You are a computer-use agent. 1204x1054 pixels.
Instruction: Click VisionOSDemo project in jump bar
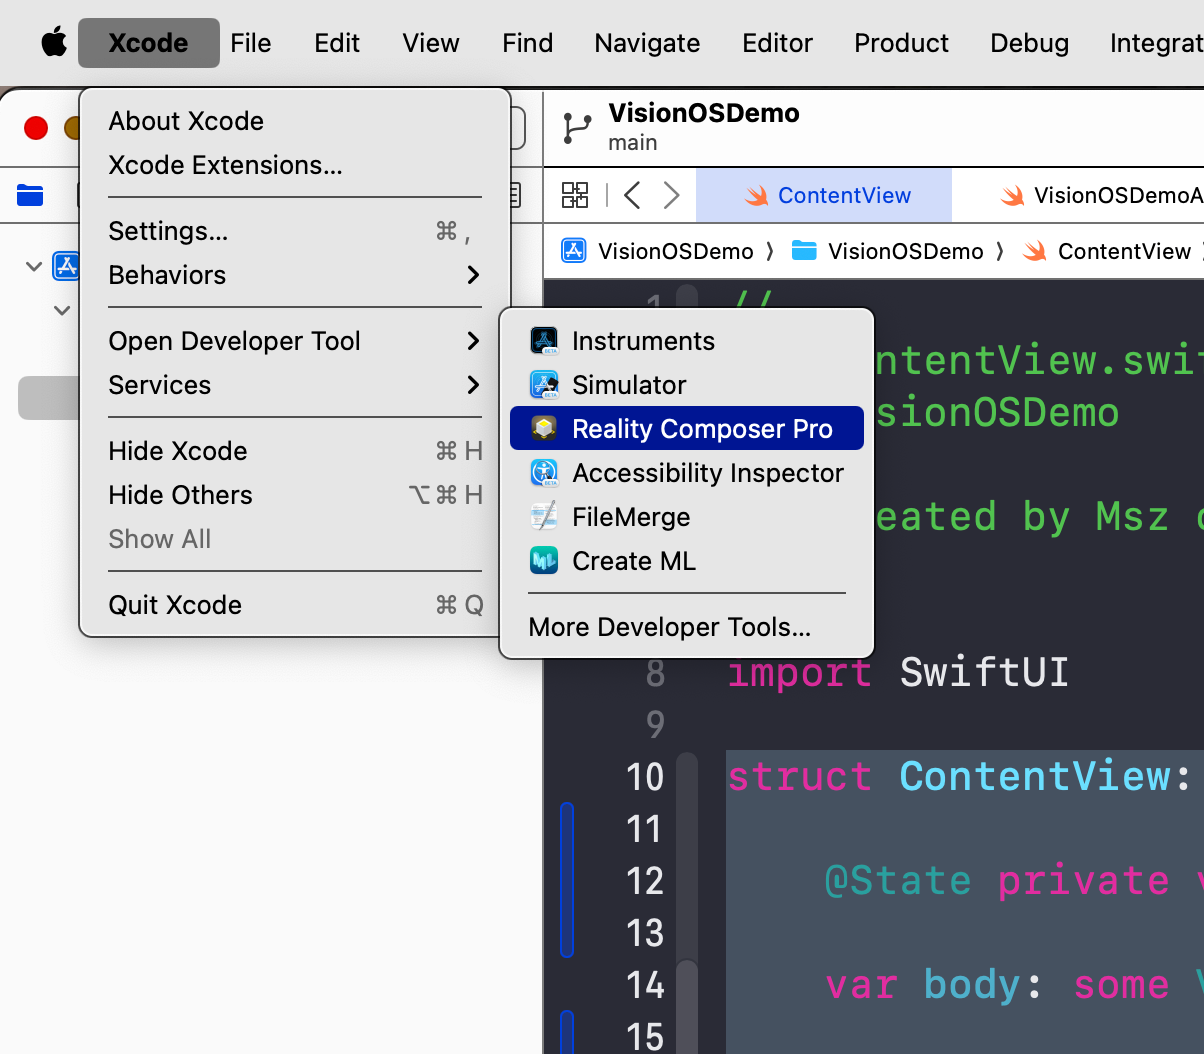point(657,251)
